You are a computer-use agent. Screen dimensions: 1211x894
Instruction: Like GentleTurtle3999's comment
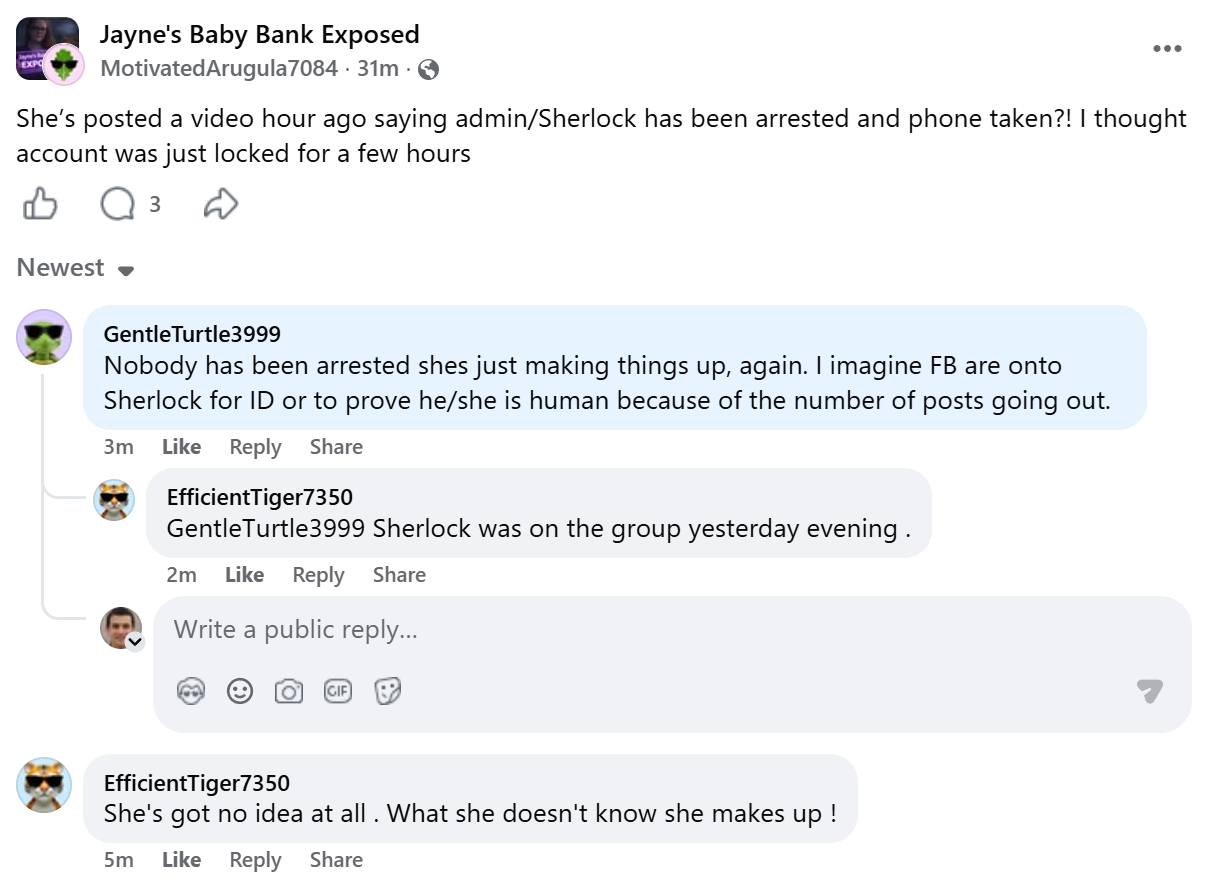[181, 447]
